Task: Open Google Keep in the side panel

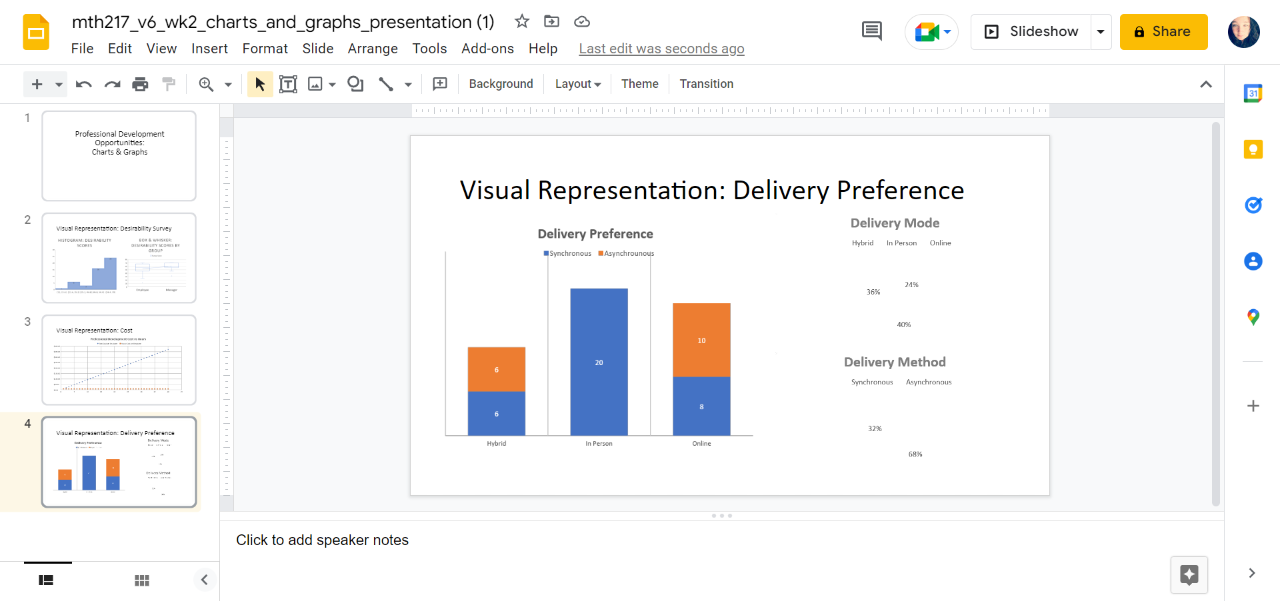Action: coord(1253,149)
